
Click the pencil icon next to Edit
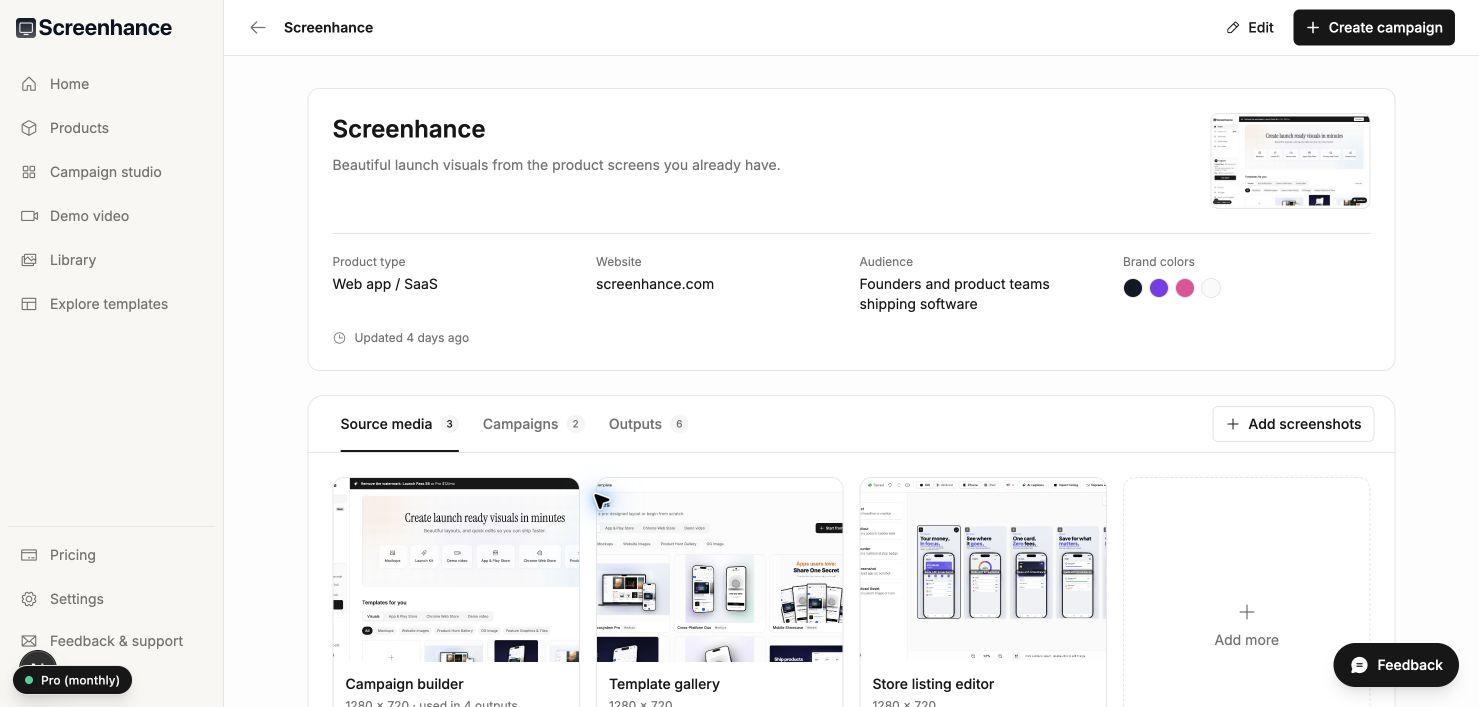pyautogui.click(x=1233, y=27)
